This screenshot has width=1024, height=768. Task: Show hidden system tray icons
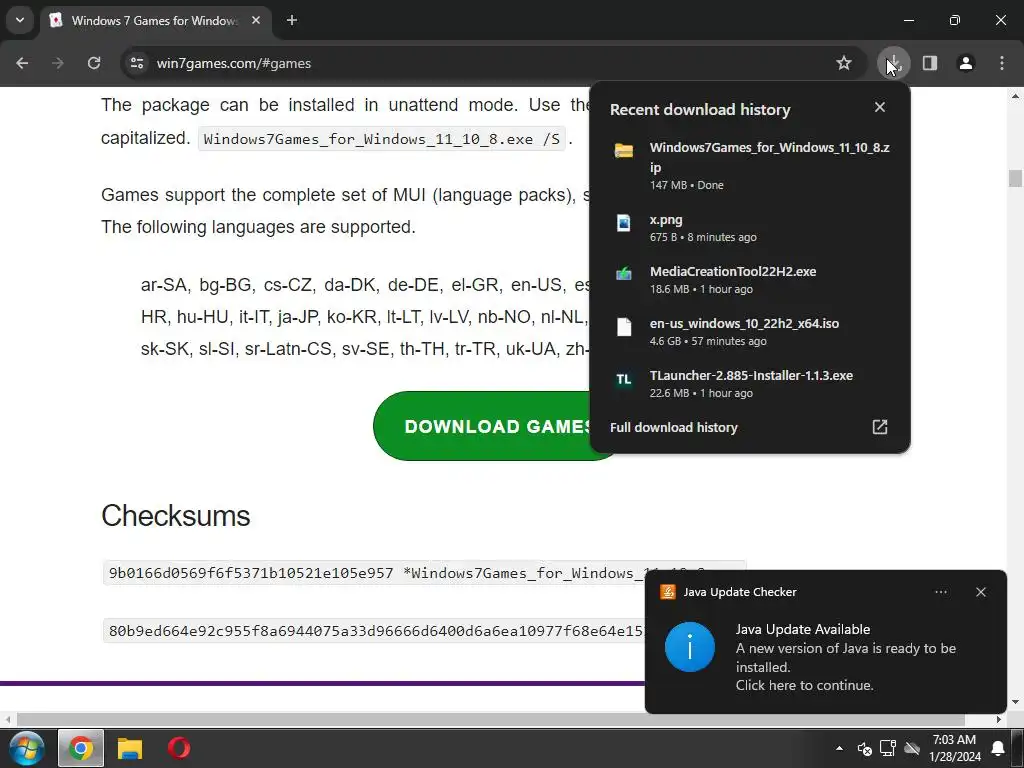click(839, 748)
